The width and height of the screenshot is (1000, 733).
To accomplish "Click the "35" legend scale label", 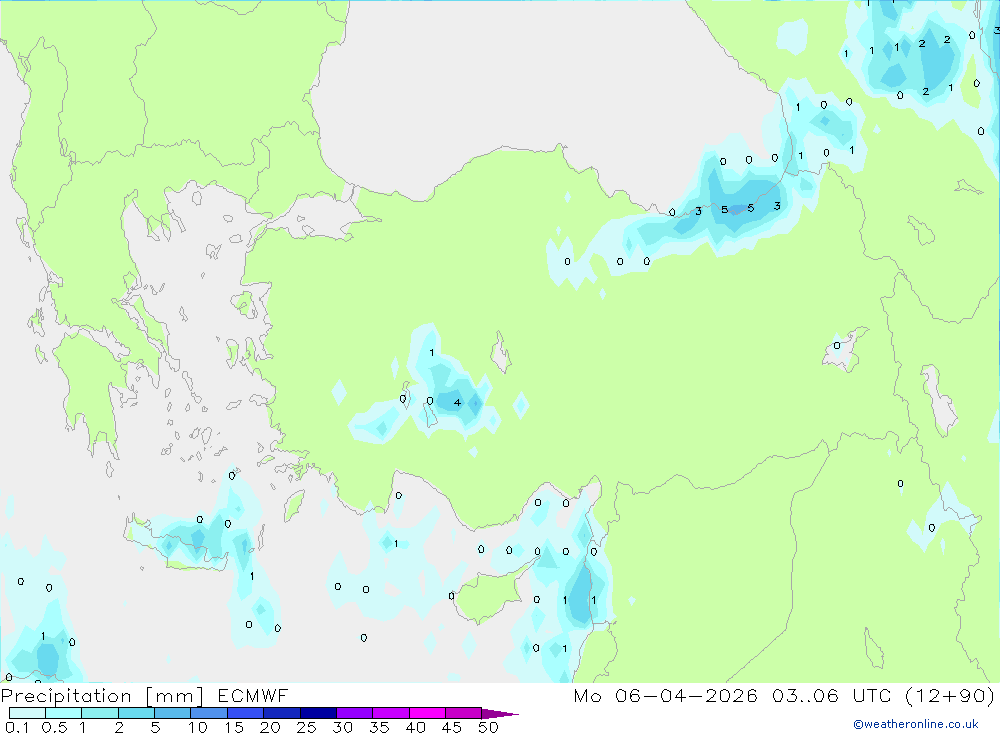I will [379, 727].
